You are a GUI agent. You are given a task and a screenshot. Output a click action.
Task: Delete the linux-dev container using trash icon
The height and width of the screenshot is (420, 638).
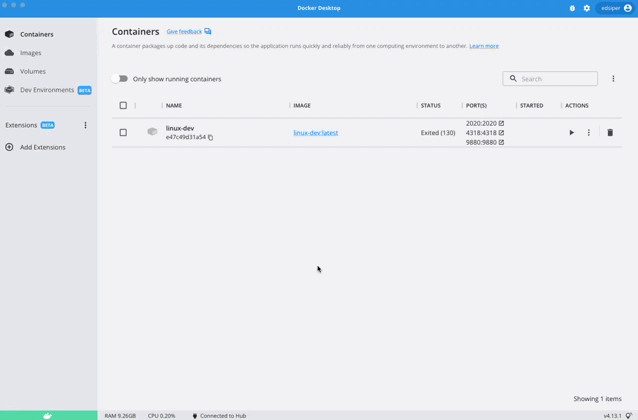tap(610, 133)
